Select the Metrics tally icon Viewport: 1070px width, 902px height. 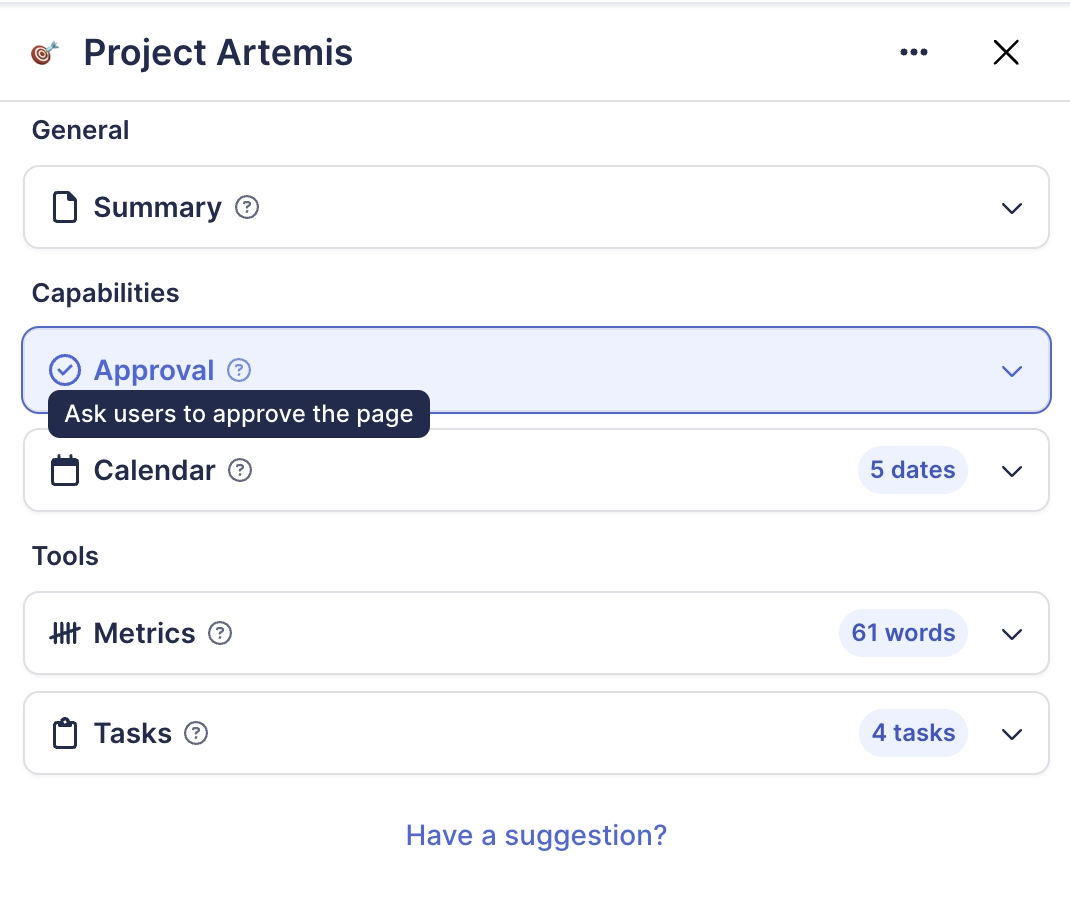[x=65, y=632]
